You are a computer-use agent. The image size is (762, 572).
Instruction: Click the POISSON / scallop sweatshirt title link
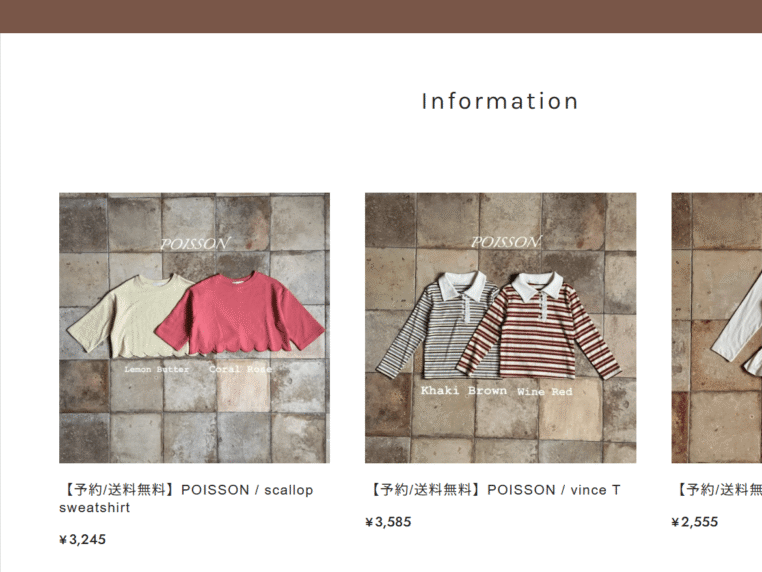click(x=186, y=498)
